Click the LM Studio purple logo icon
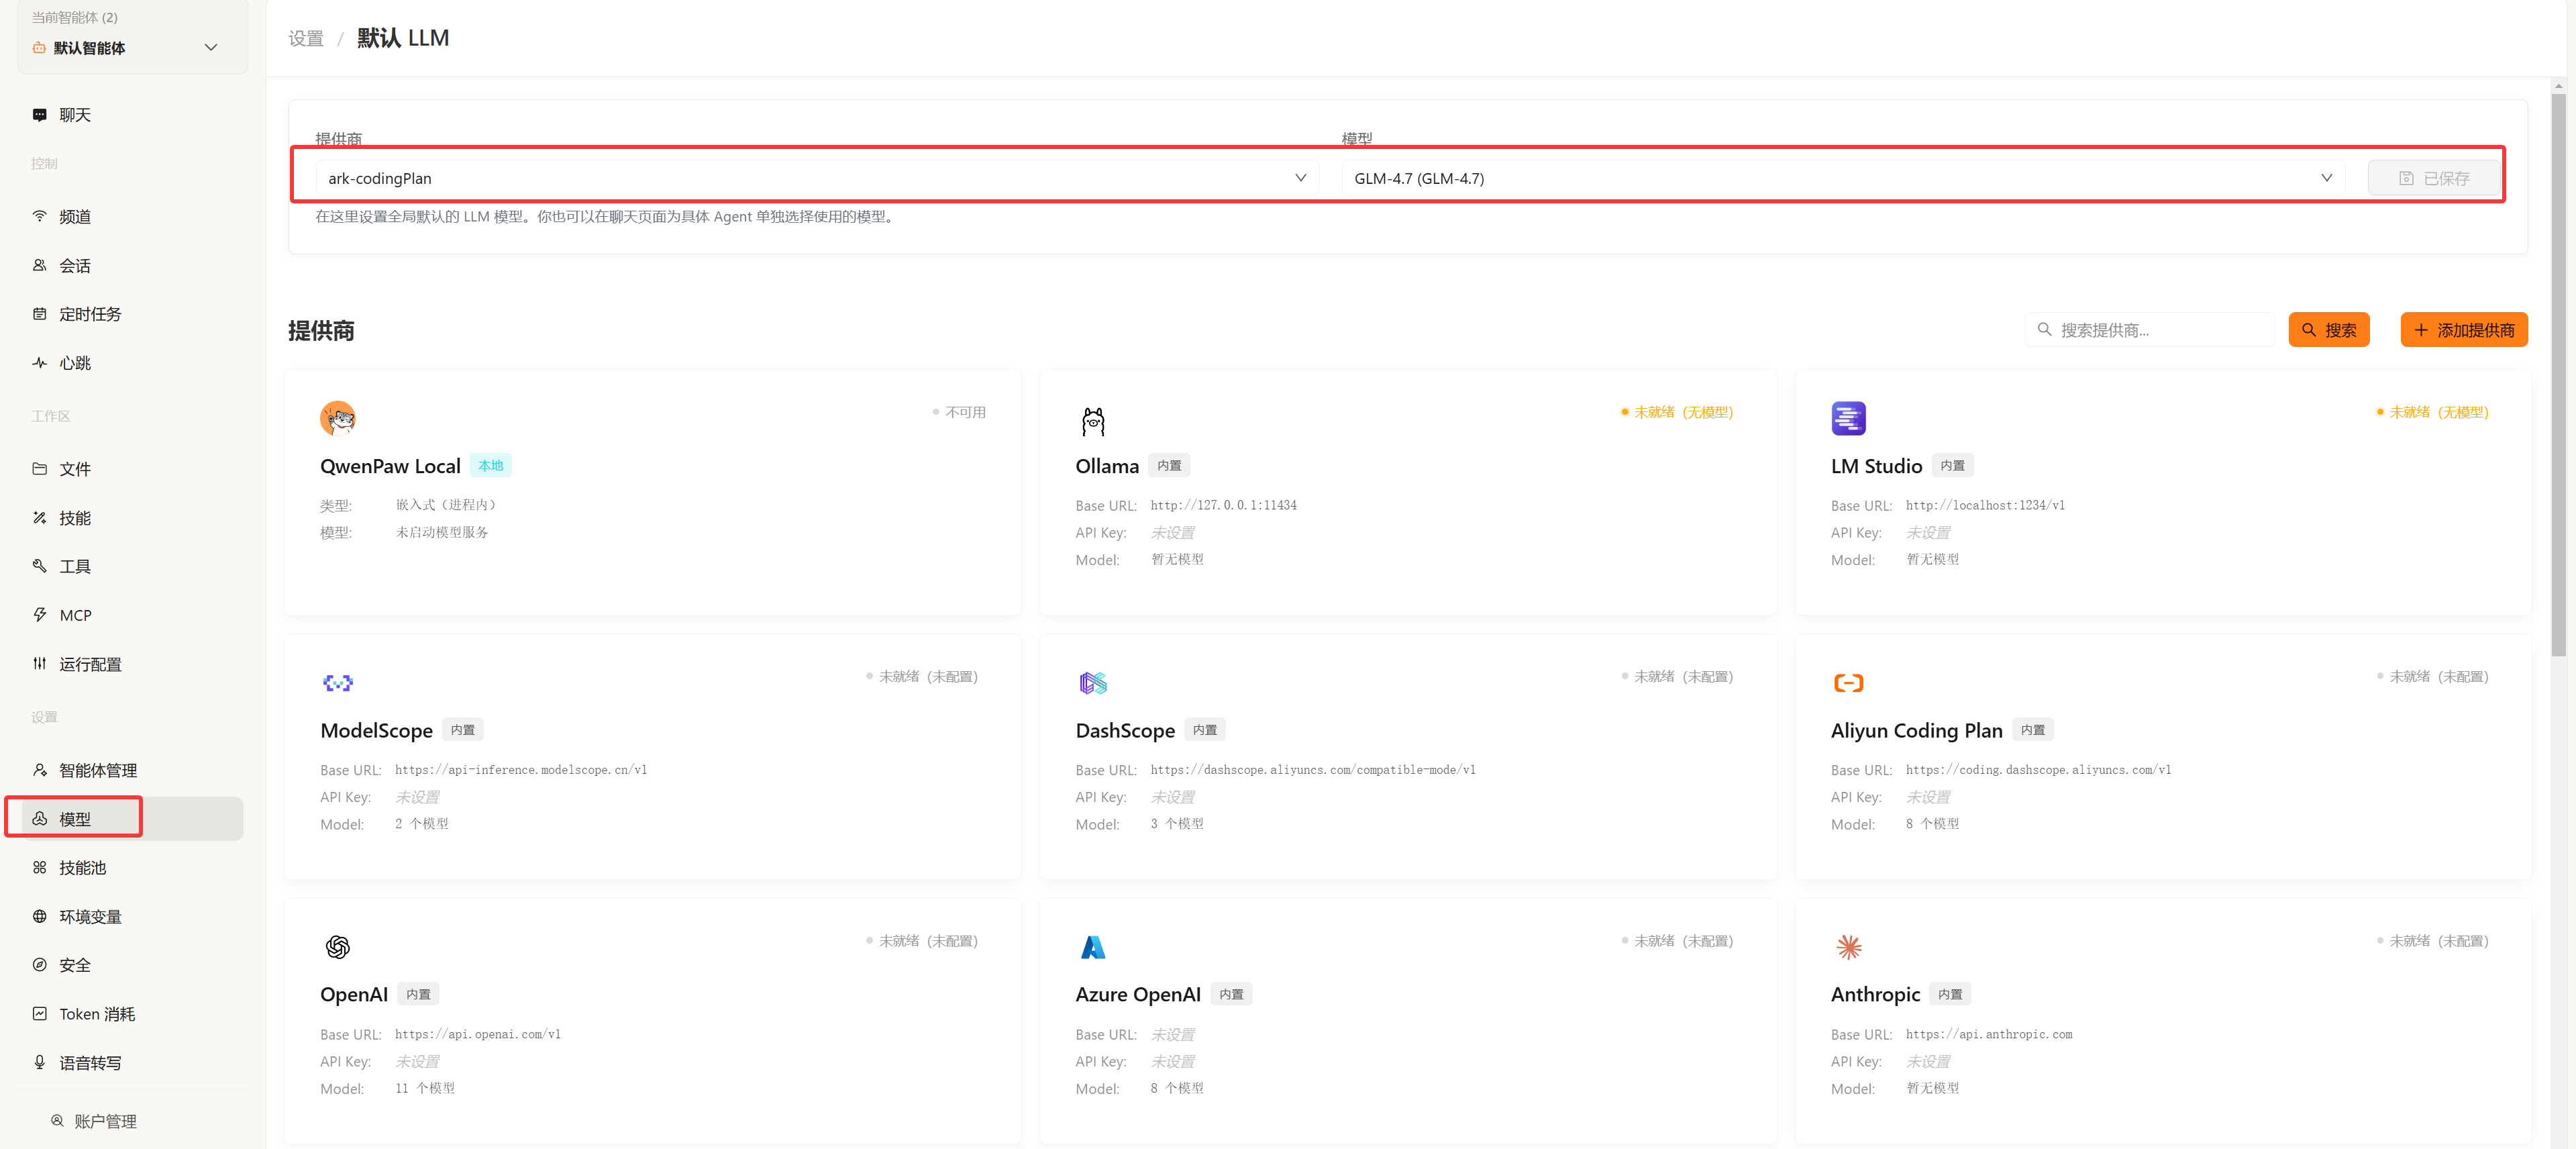 [1848, 418]
